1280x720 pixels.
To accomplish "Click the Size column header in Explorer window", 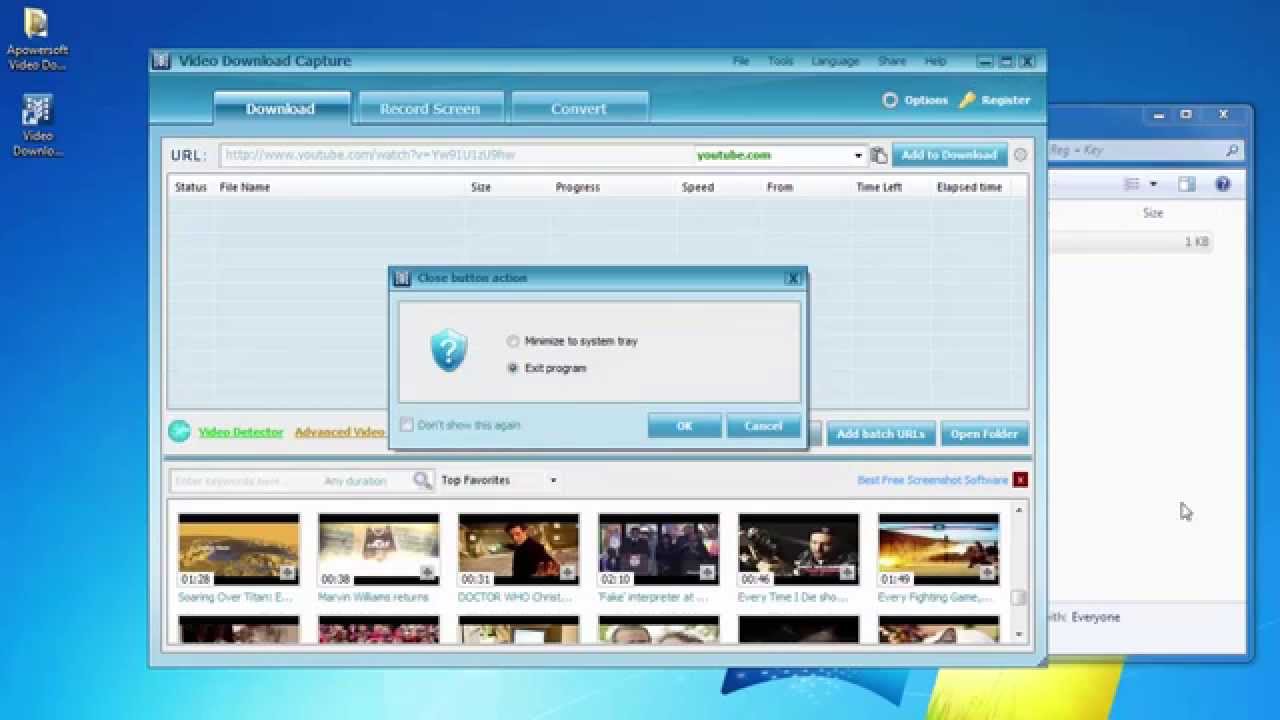I will [x=1153, y=213].
